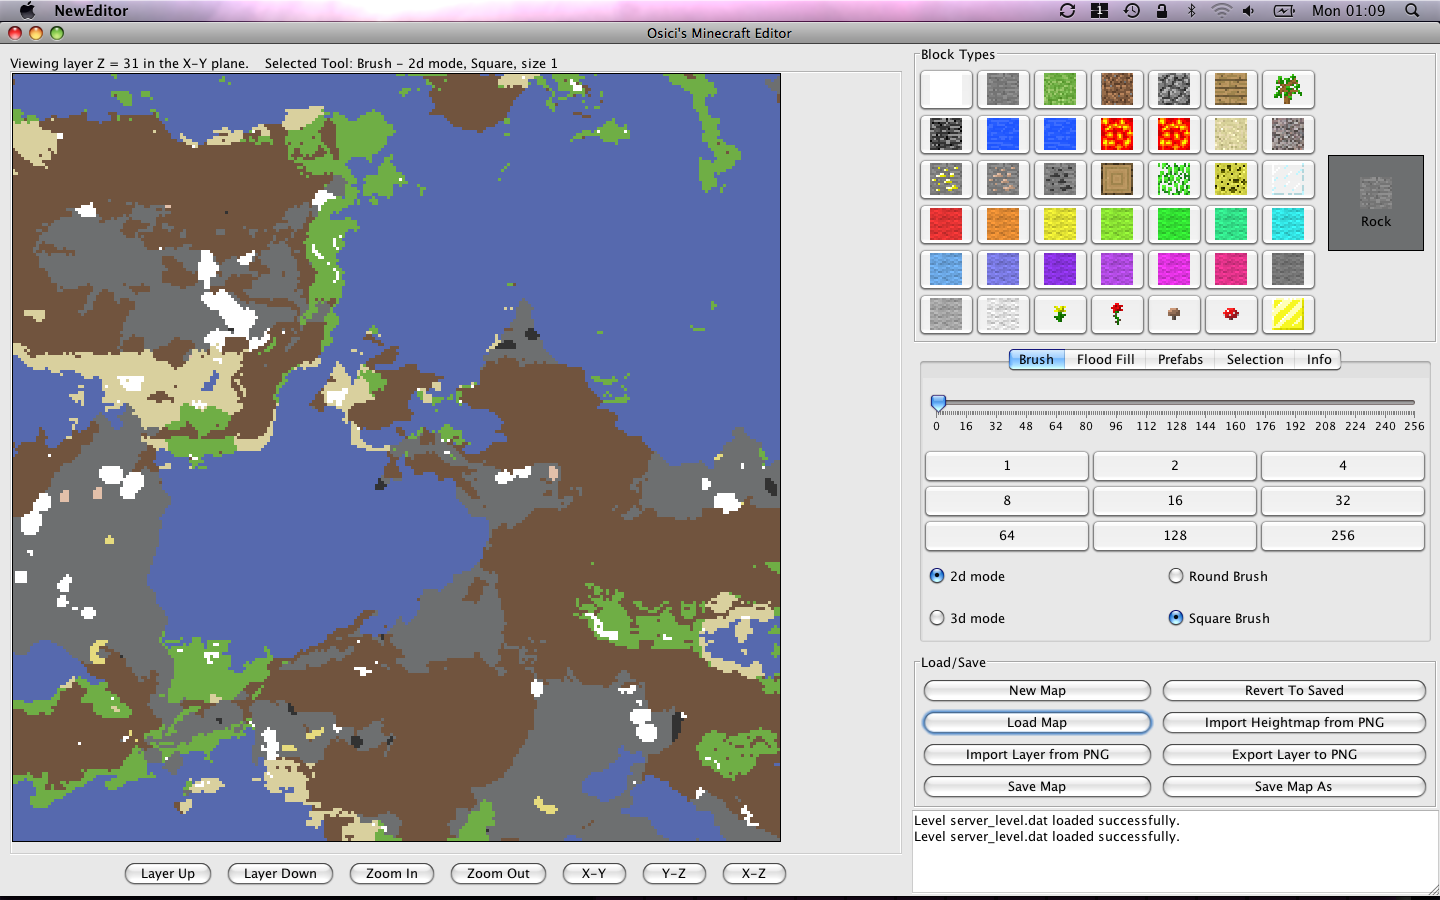Click the selected Rock block preview

point(1376,203)
